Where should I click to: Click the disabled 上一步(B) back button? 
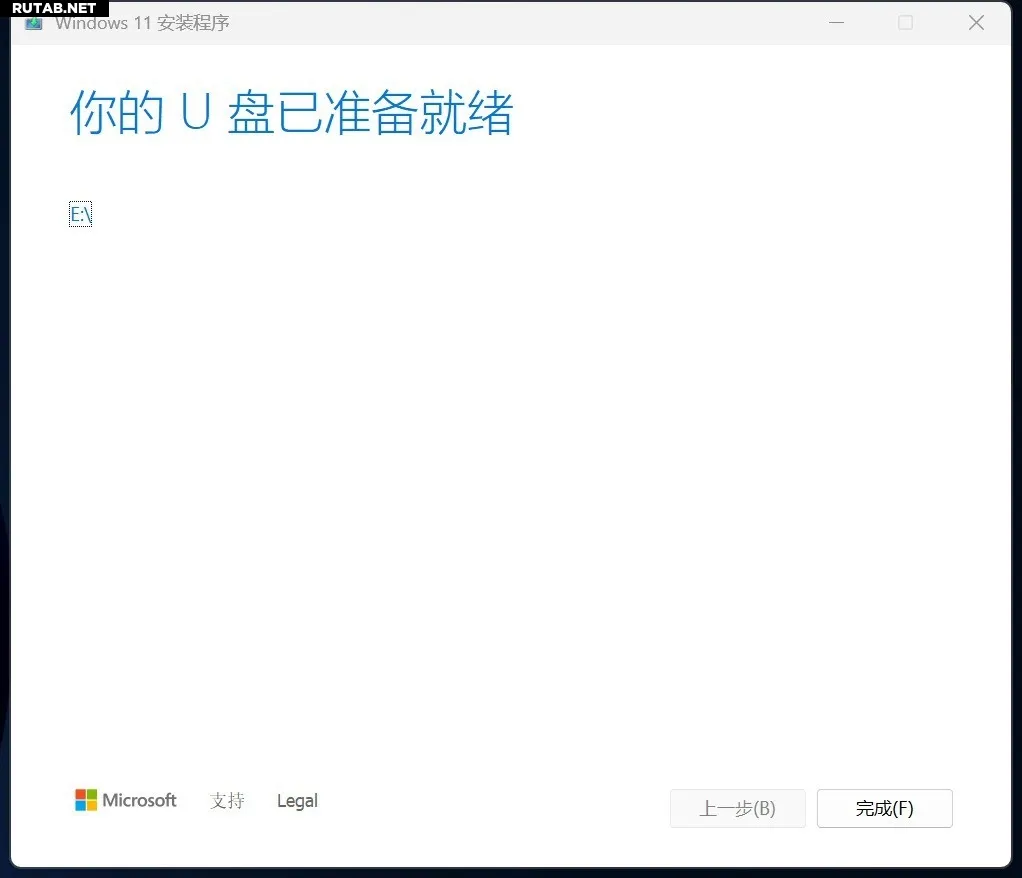[737, 808]
